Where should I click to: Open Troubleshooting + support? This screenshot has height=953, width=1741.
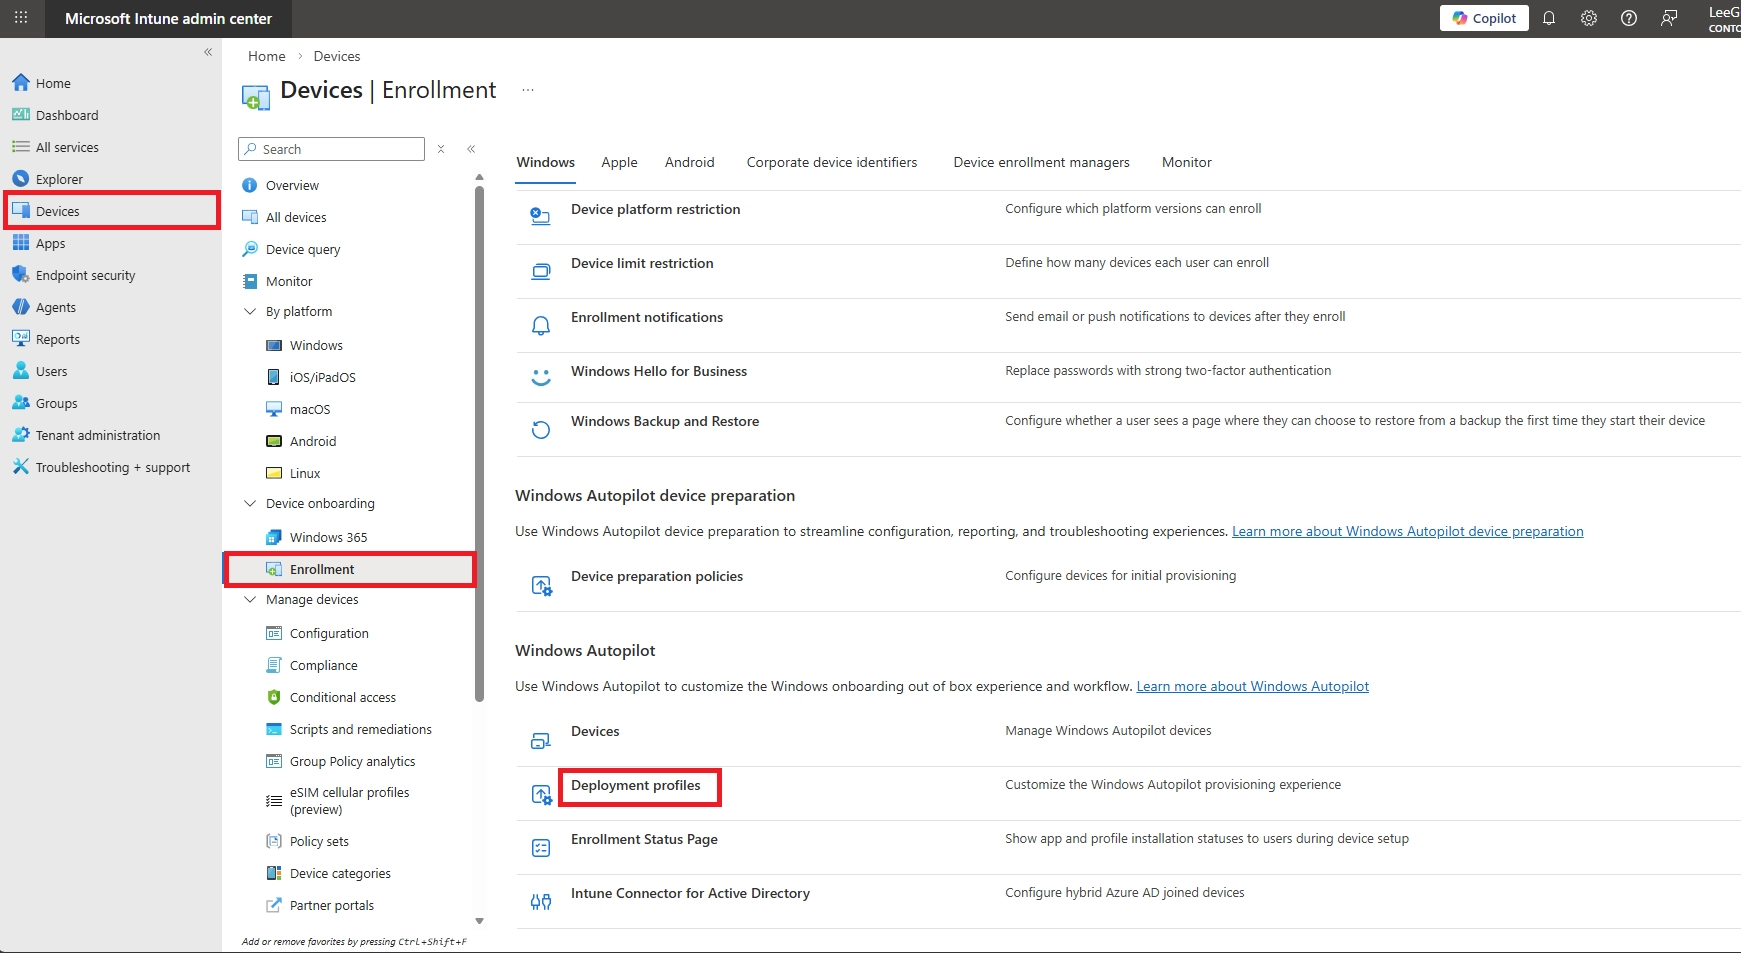pos(112,467)
